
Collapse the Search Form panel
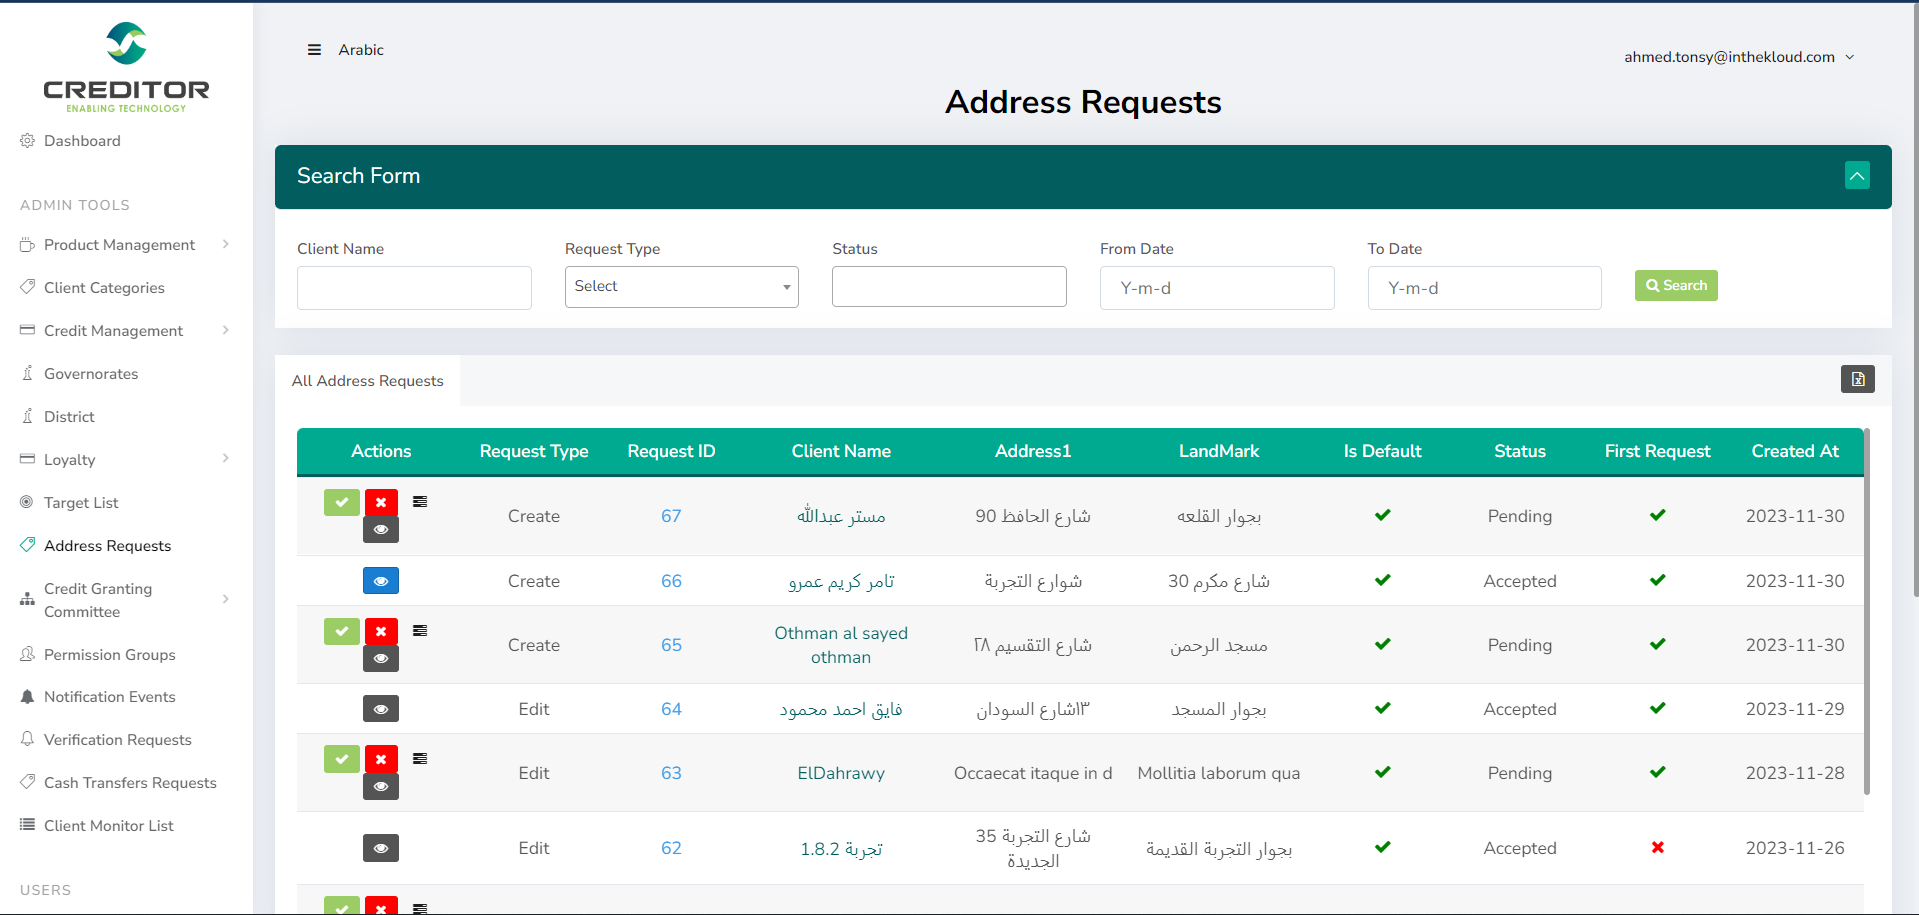[x=1856, y=176]
